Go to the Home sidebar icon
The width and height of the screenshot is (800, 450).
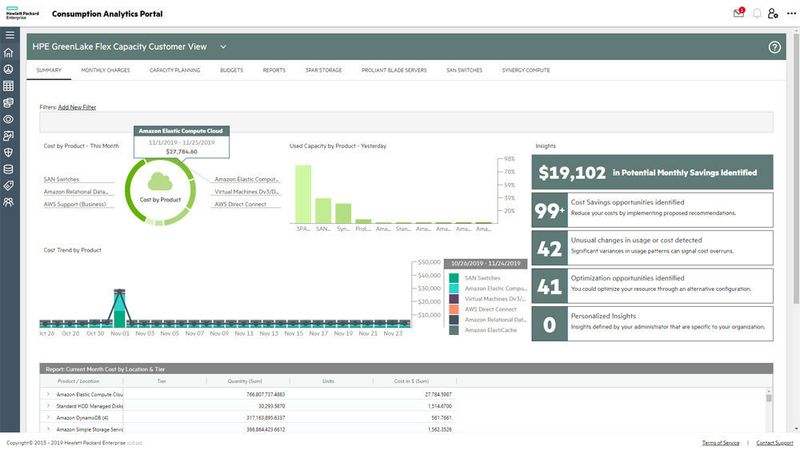[x=9, y=53]
